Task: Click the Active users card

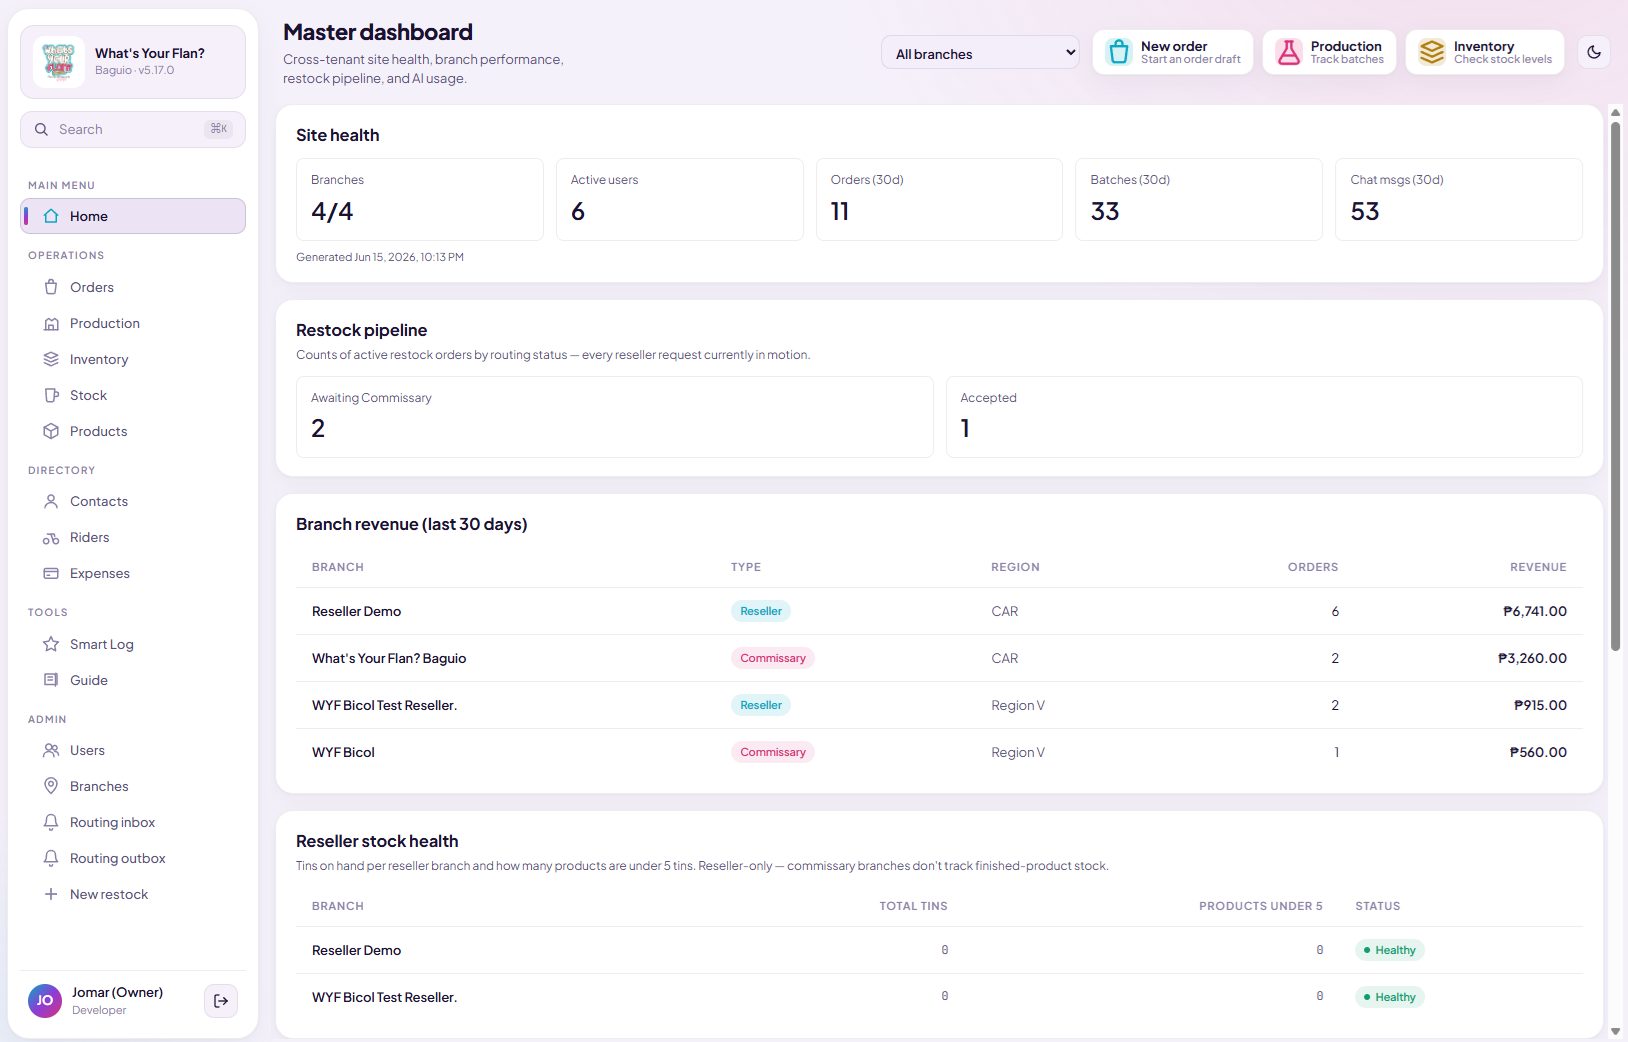Action: pos(680,199)
